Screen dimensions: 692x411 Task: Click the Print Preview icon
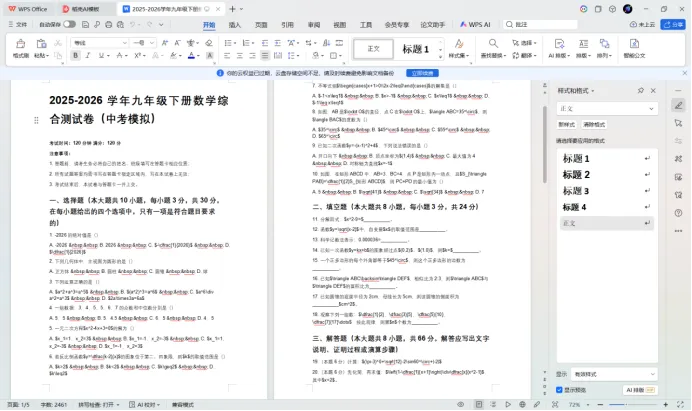tap(120, 25)
